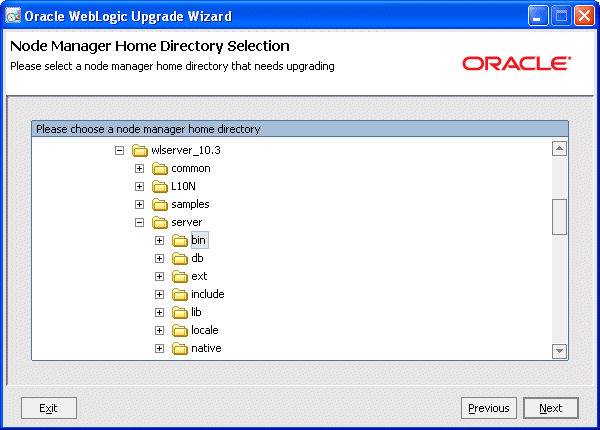Click the wizard title bar application icon
600x430 pixels.
coord(13,16)
